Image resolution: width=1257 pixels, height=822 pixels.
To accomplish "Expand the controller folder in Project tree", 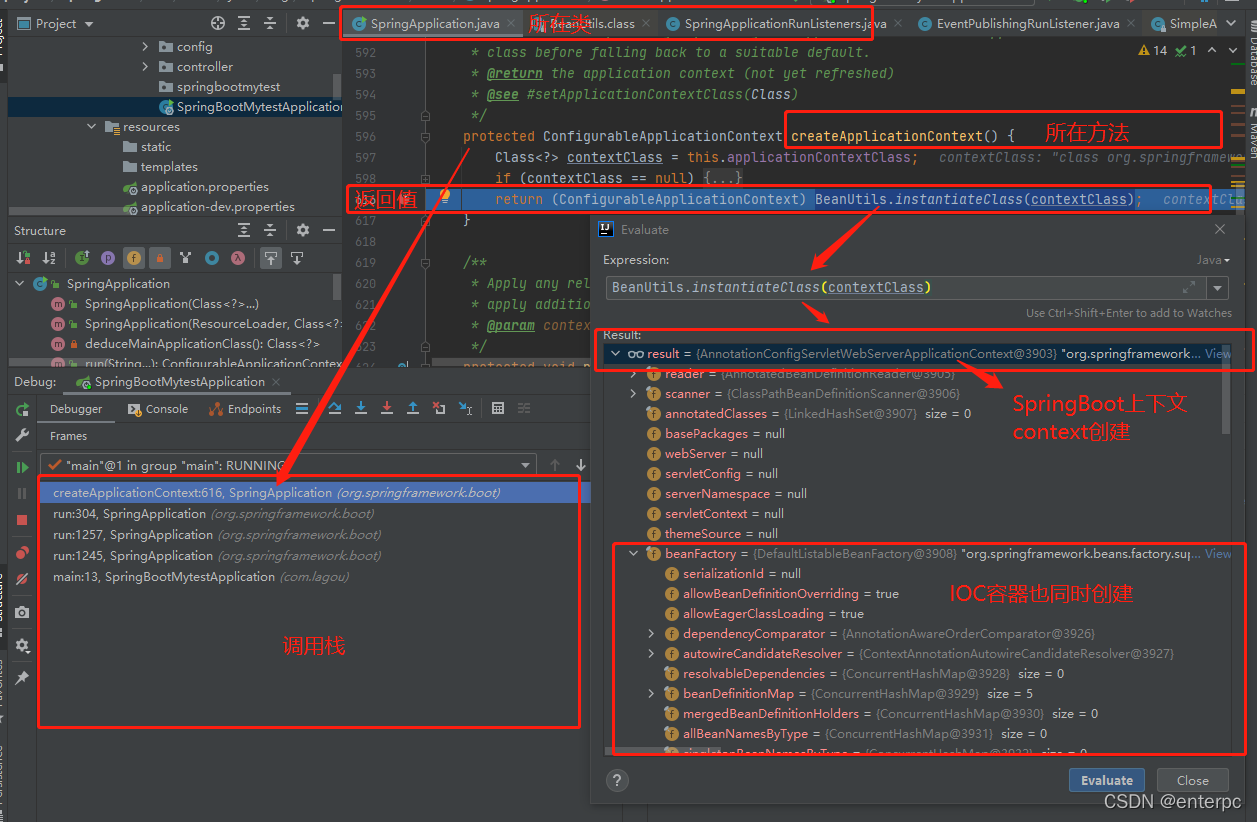I will coord(145,67).
